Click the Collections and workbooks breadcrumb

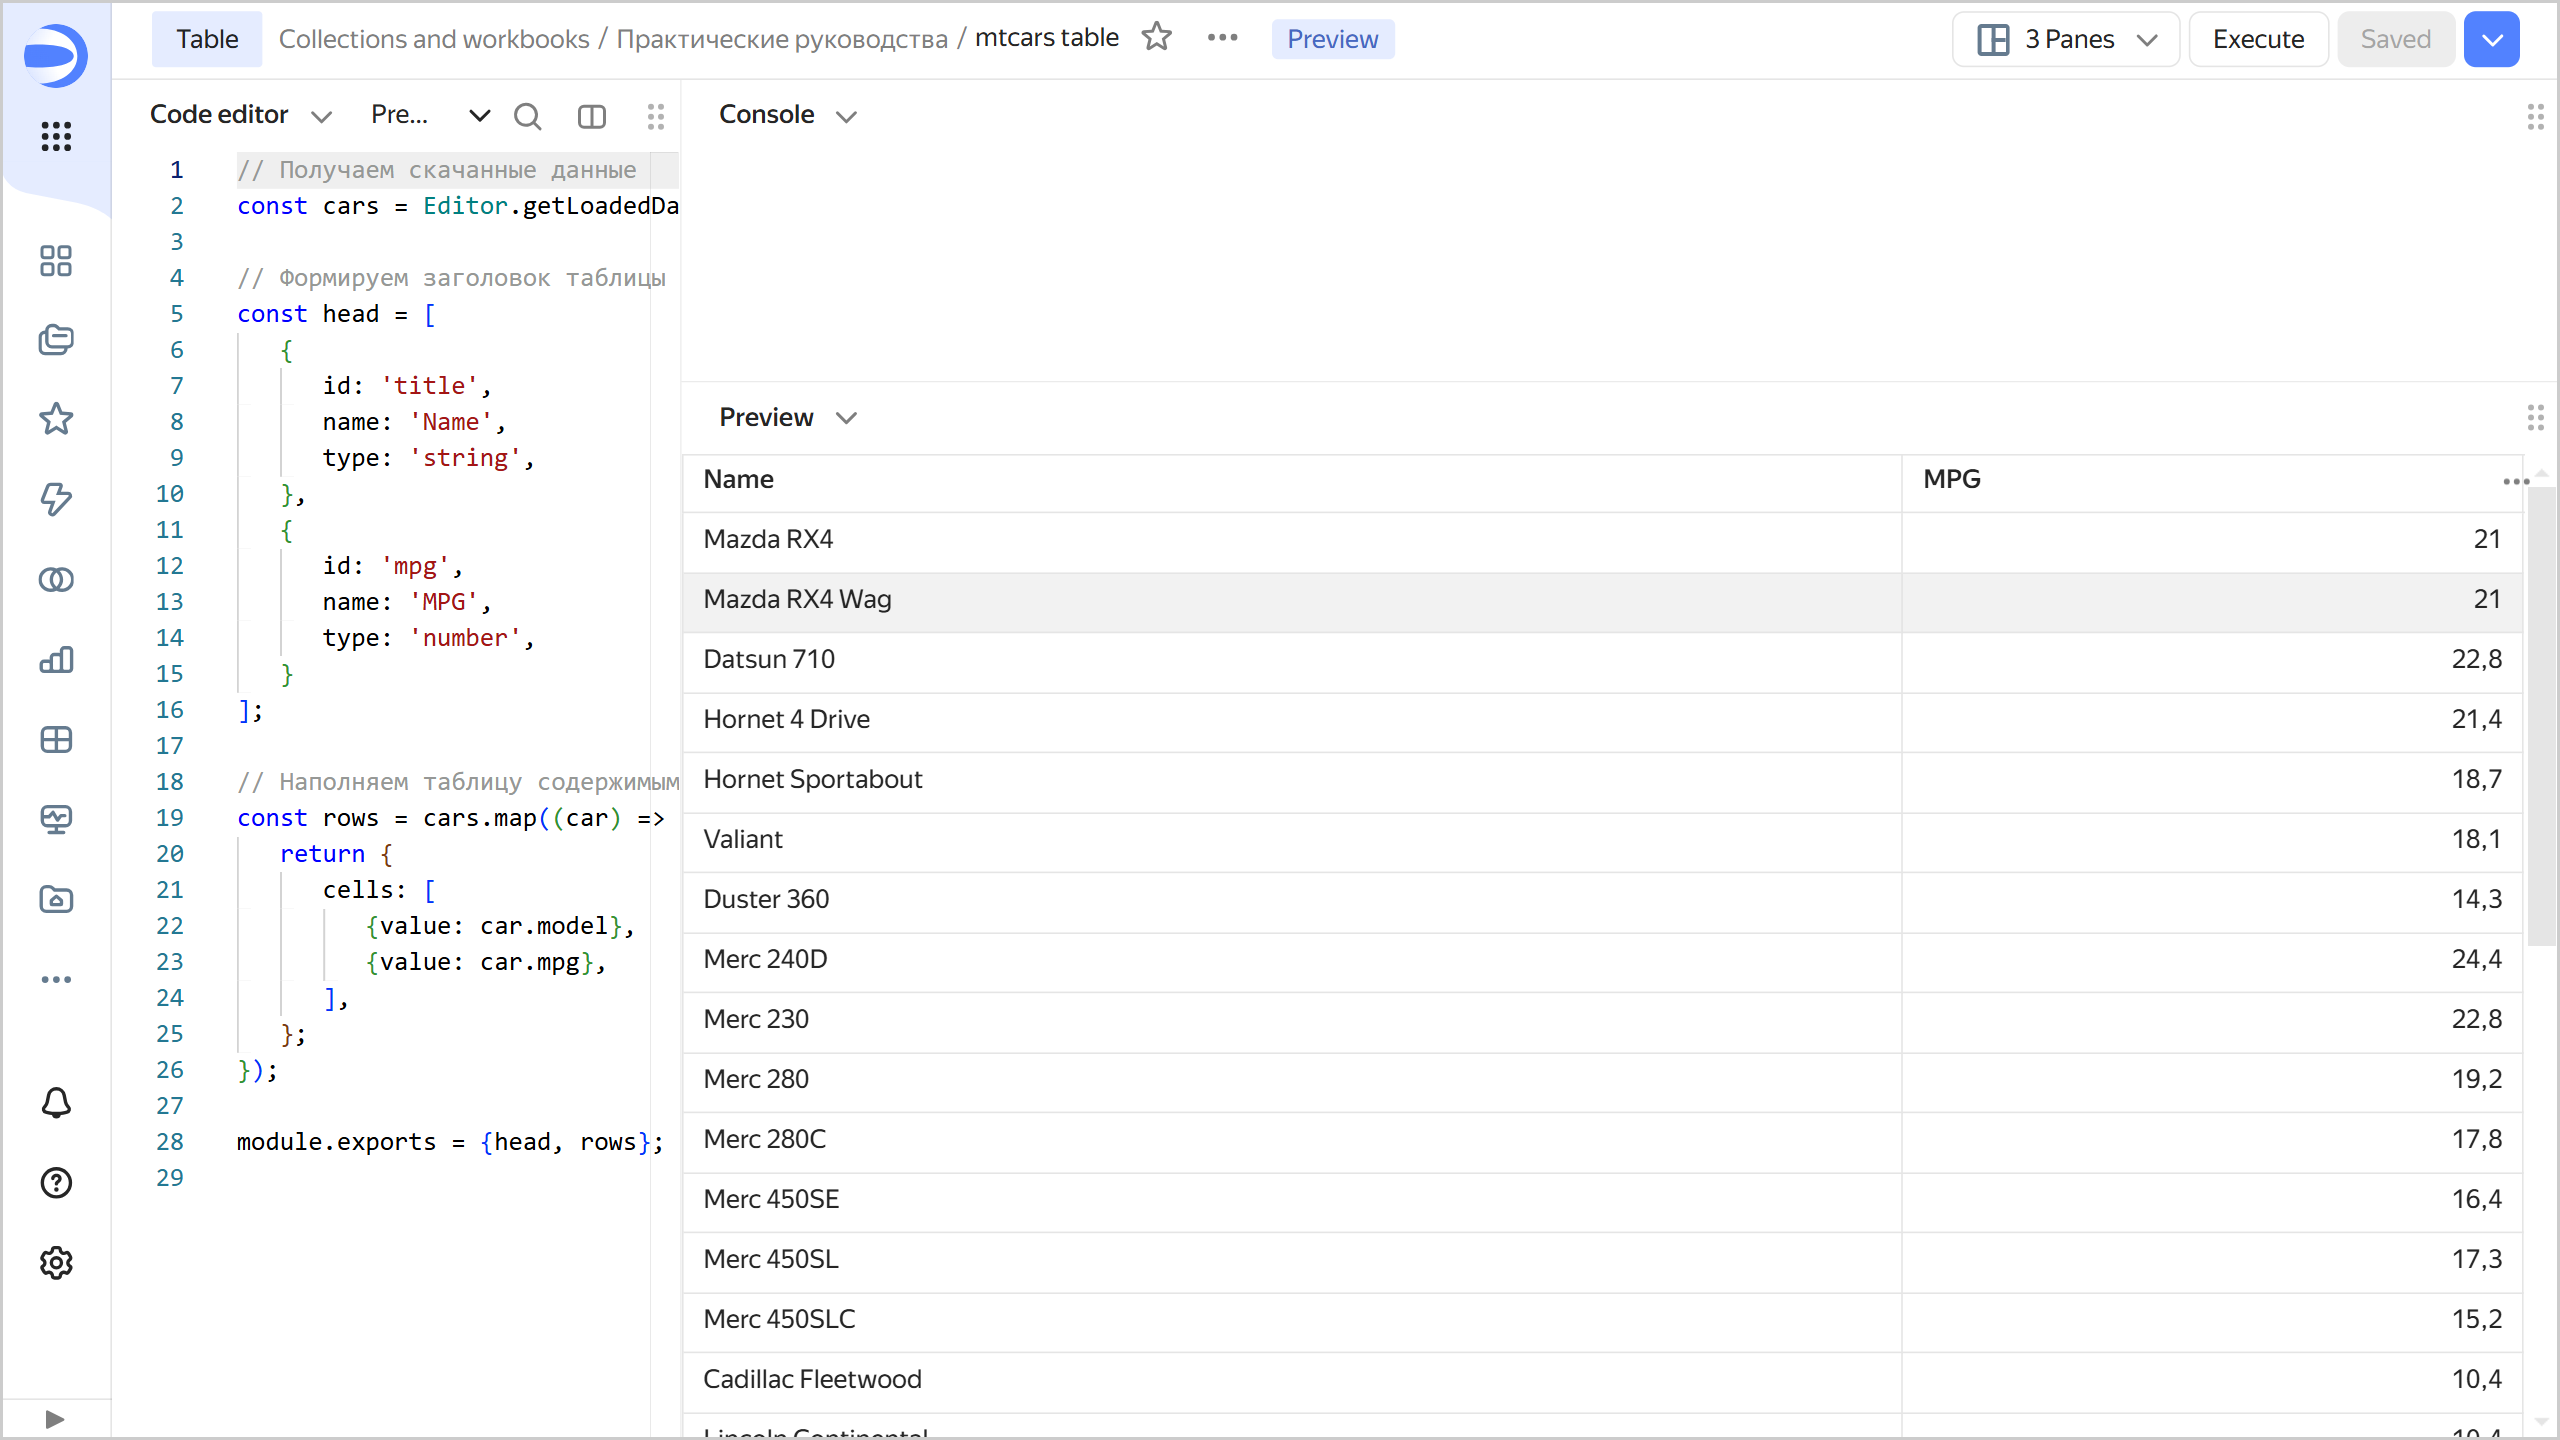[434, 39]
